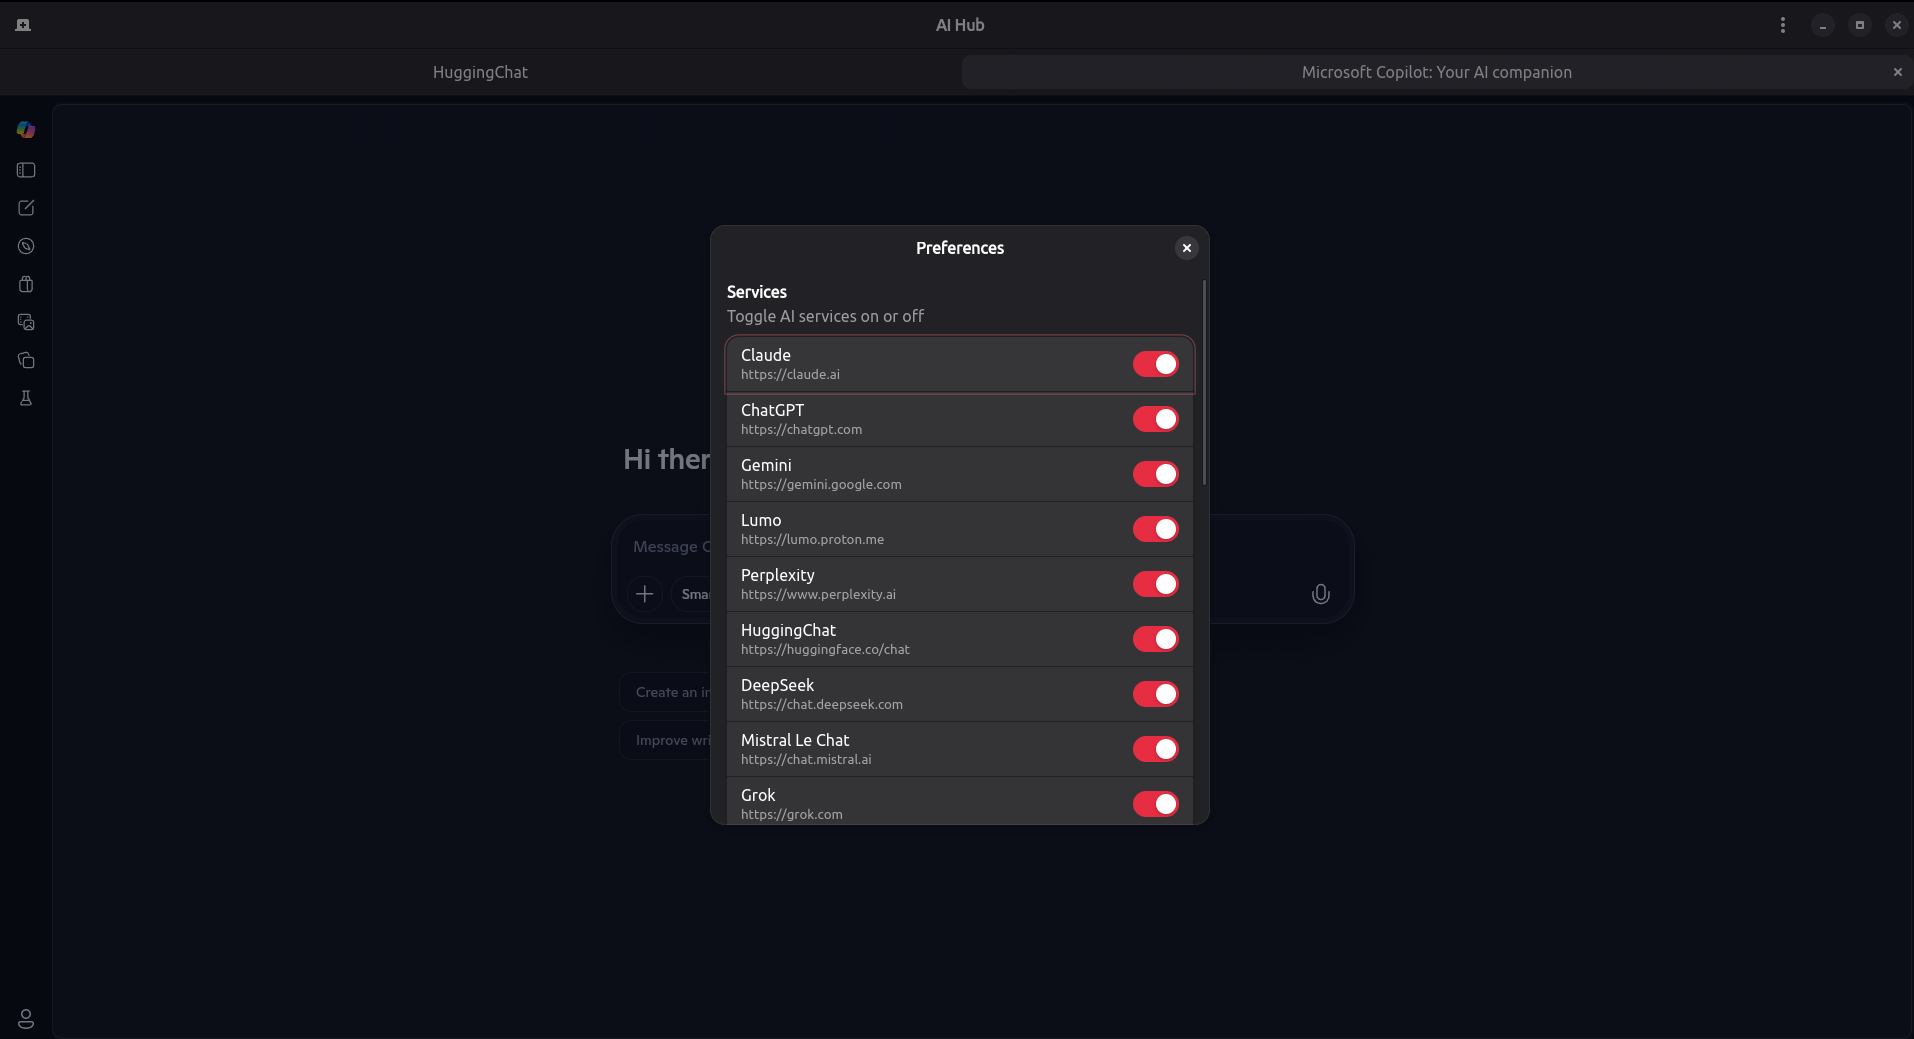Switch to the HuggingChat tab

(x=480, y=72)
